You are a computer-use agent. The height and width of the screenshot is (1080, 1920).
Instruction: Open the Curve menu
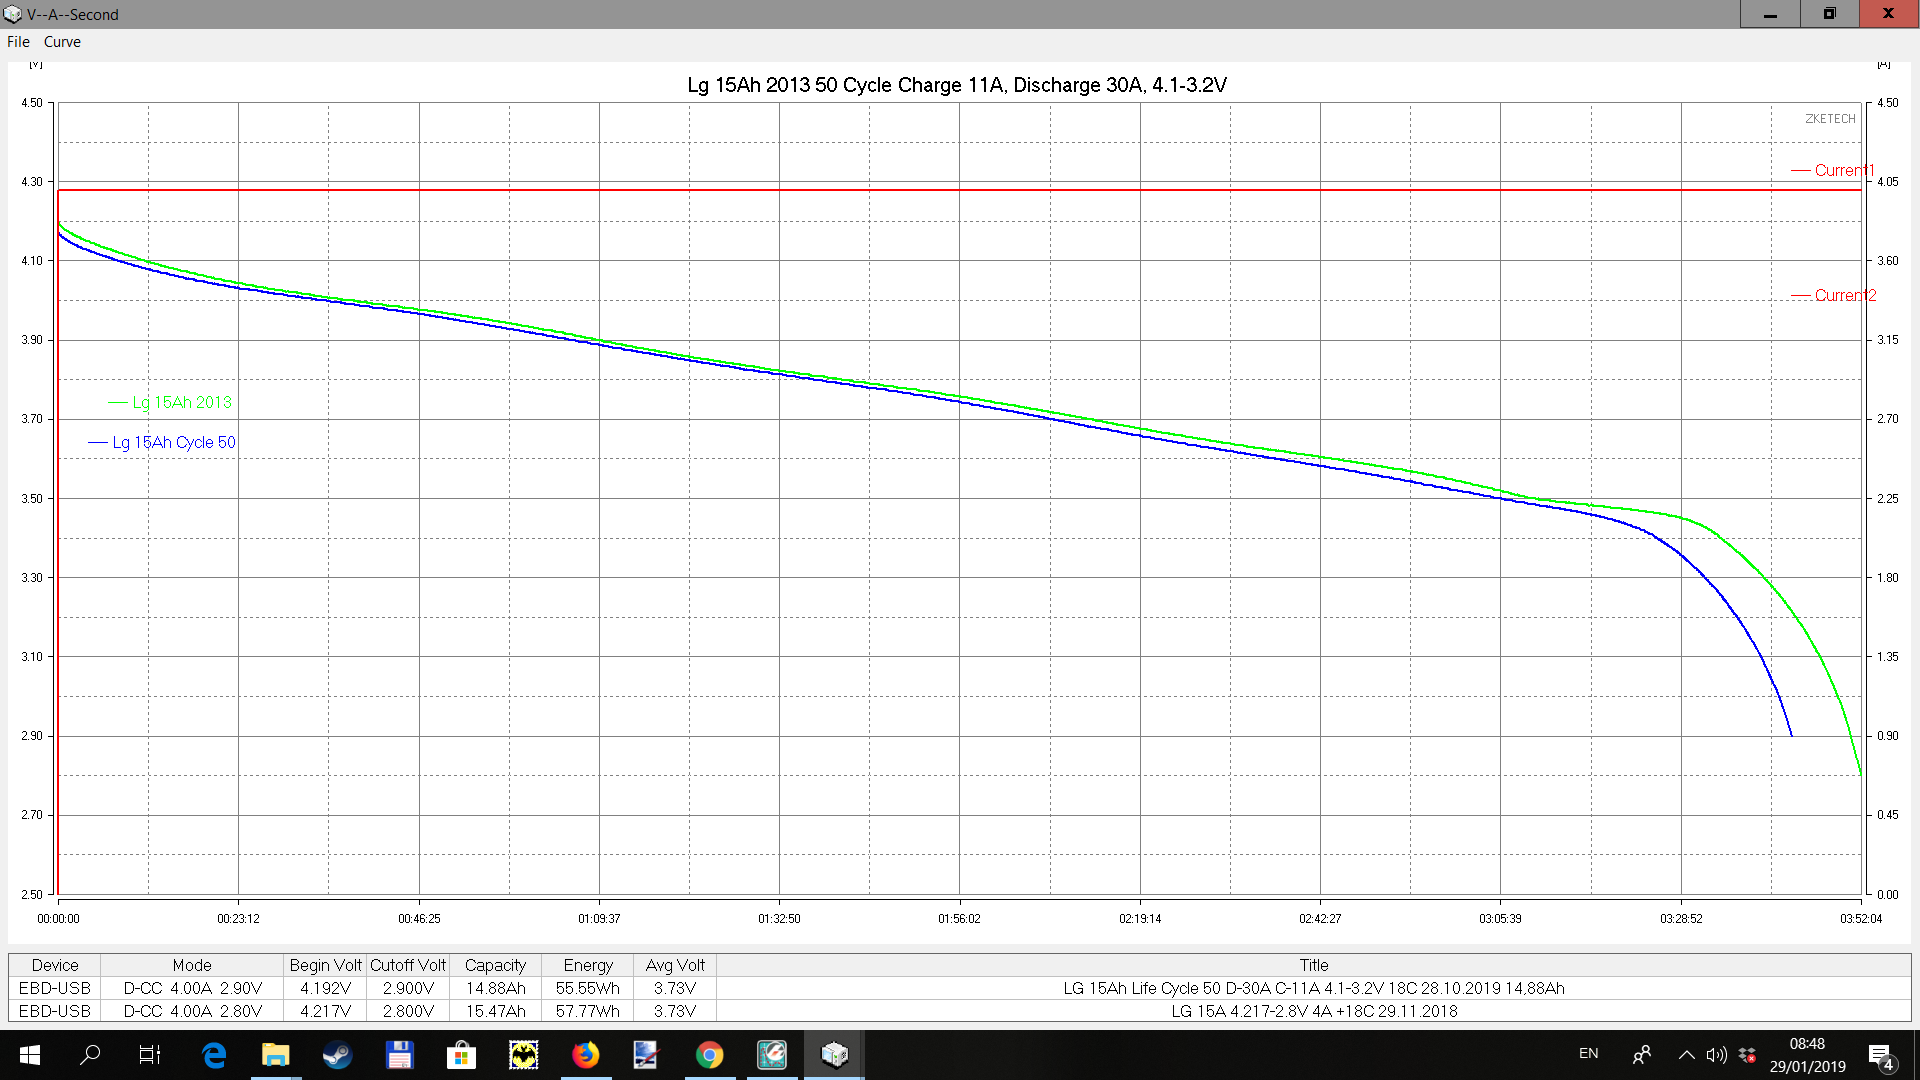coord(62,42)
